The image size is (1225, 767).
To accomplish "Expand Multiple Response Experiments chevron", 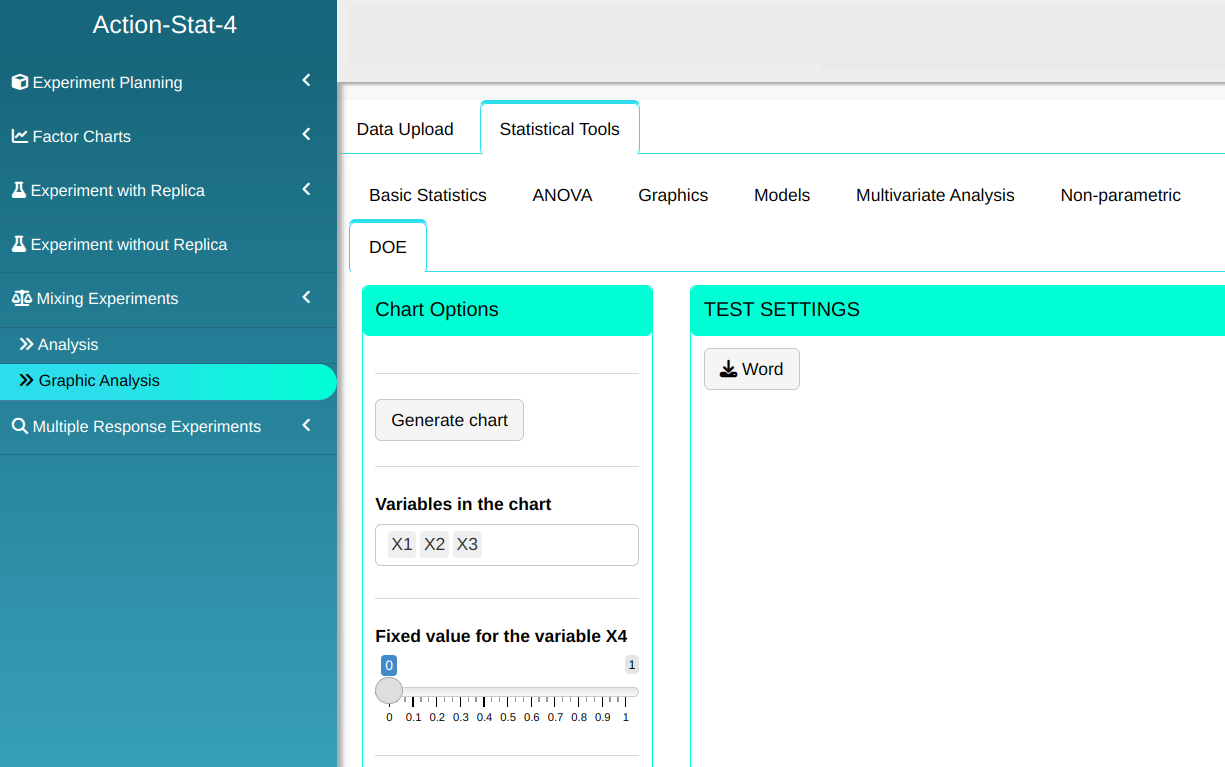I will [x=306, y=425].
